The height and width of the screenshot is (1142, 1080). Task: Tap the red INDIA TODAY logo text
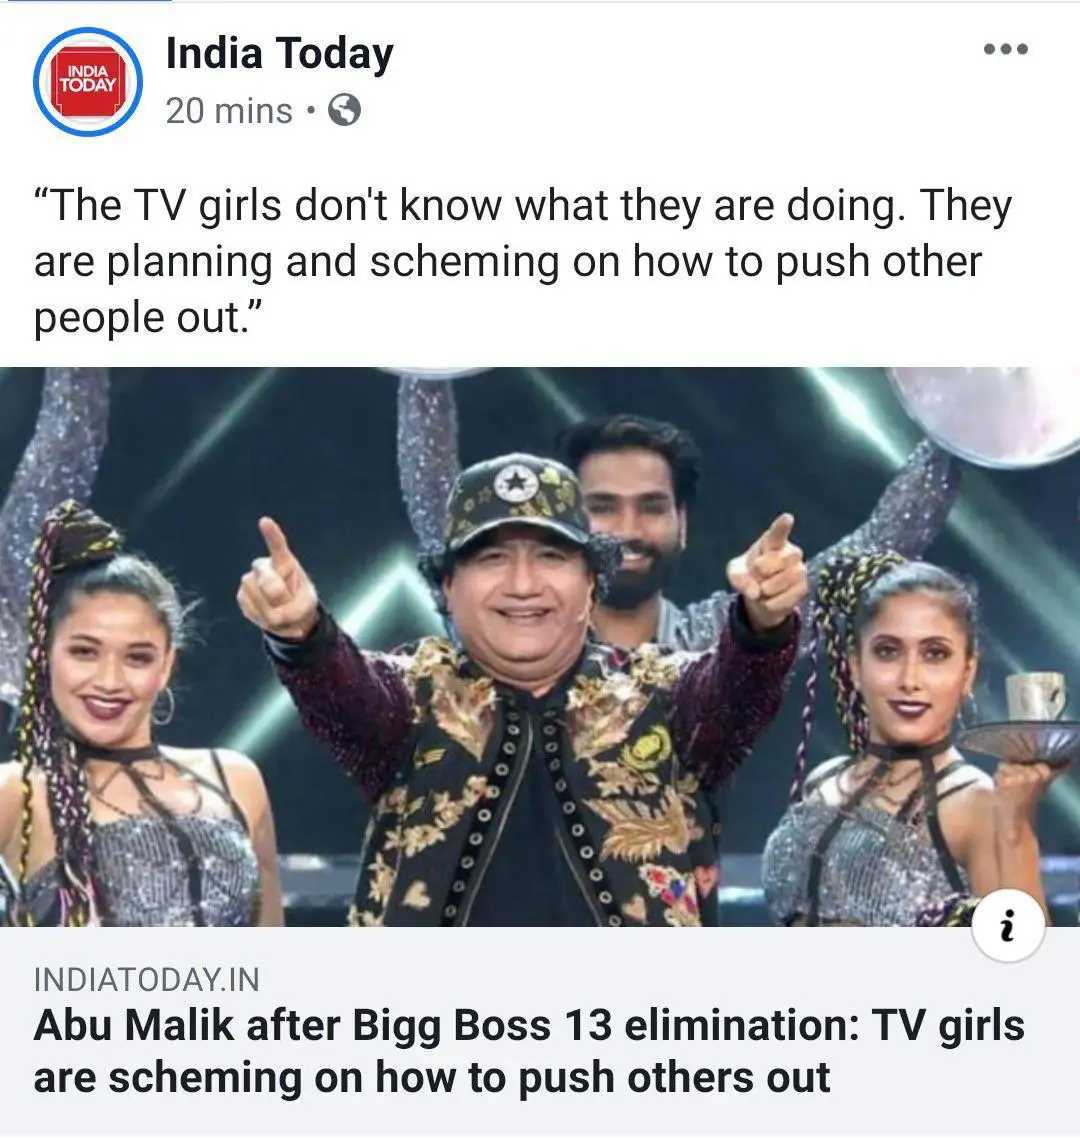(x=87, y=79)
